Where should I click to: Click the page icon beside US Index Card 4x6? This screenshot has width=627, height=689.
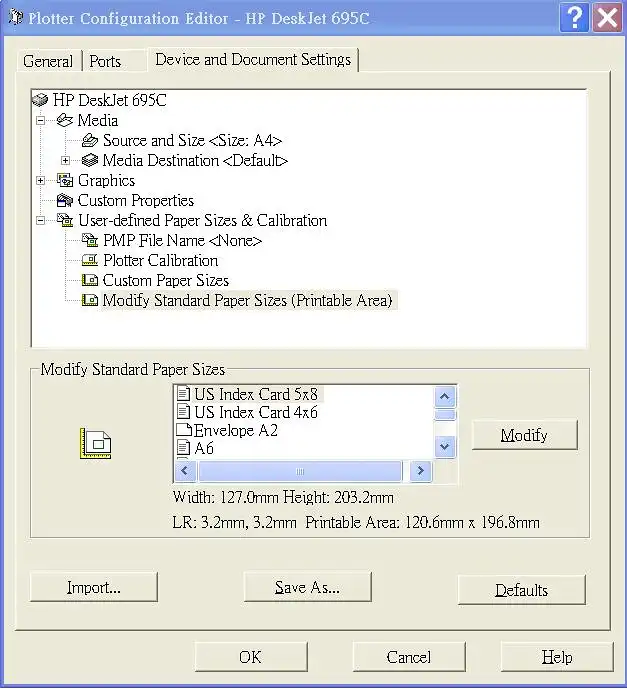[x=183, y=412]
